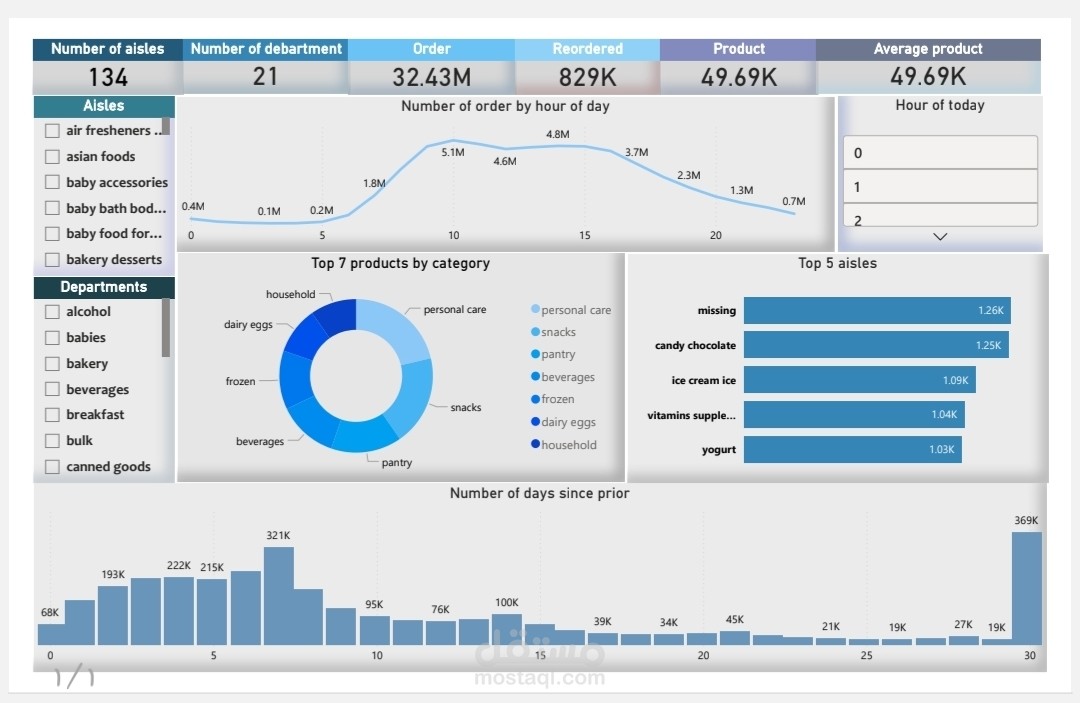Check the asian foods aisle checkbox
This screenshot has height=703, width=1080.
click(x=52, y=156)
